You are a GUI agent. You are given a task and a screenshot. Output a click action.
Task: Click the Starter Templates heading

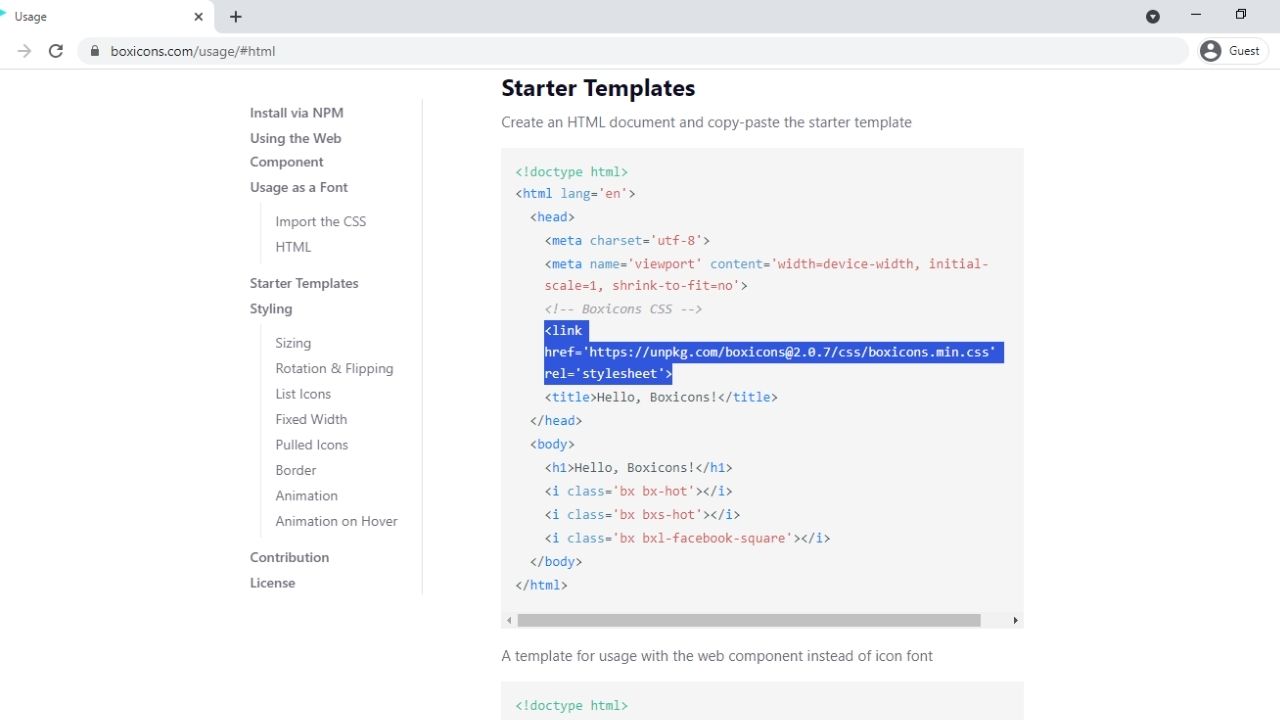(598, 88)
